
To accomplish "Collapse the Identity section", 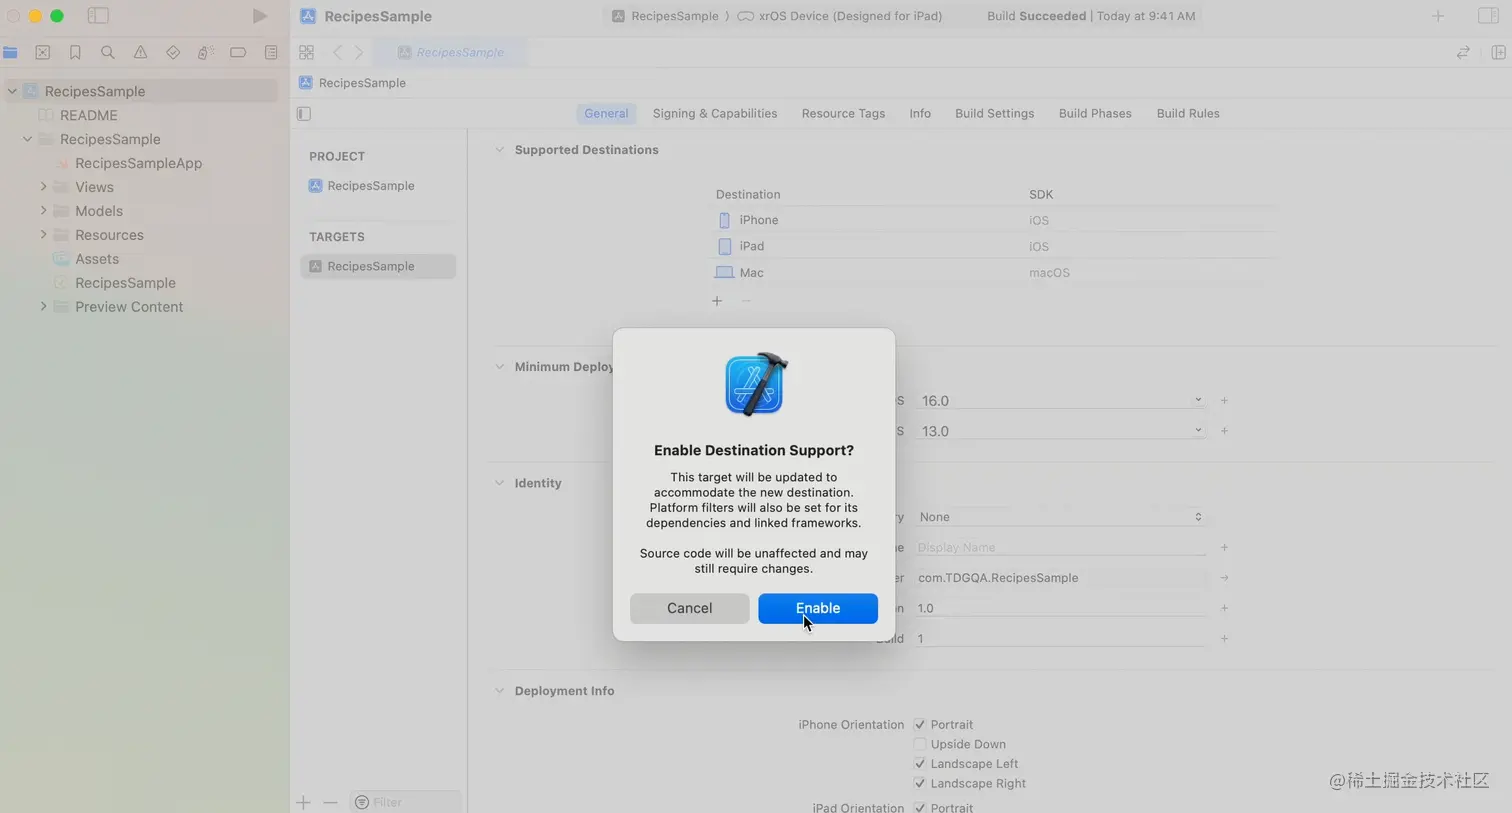I will 500,483.
